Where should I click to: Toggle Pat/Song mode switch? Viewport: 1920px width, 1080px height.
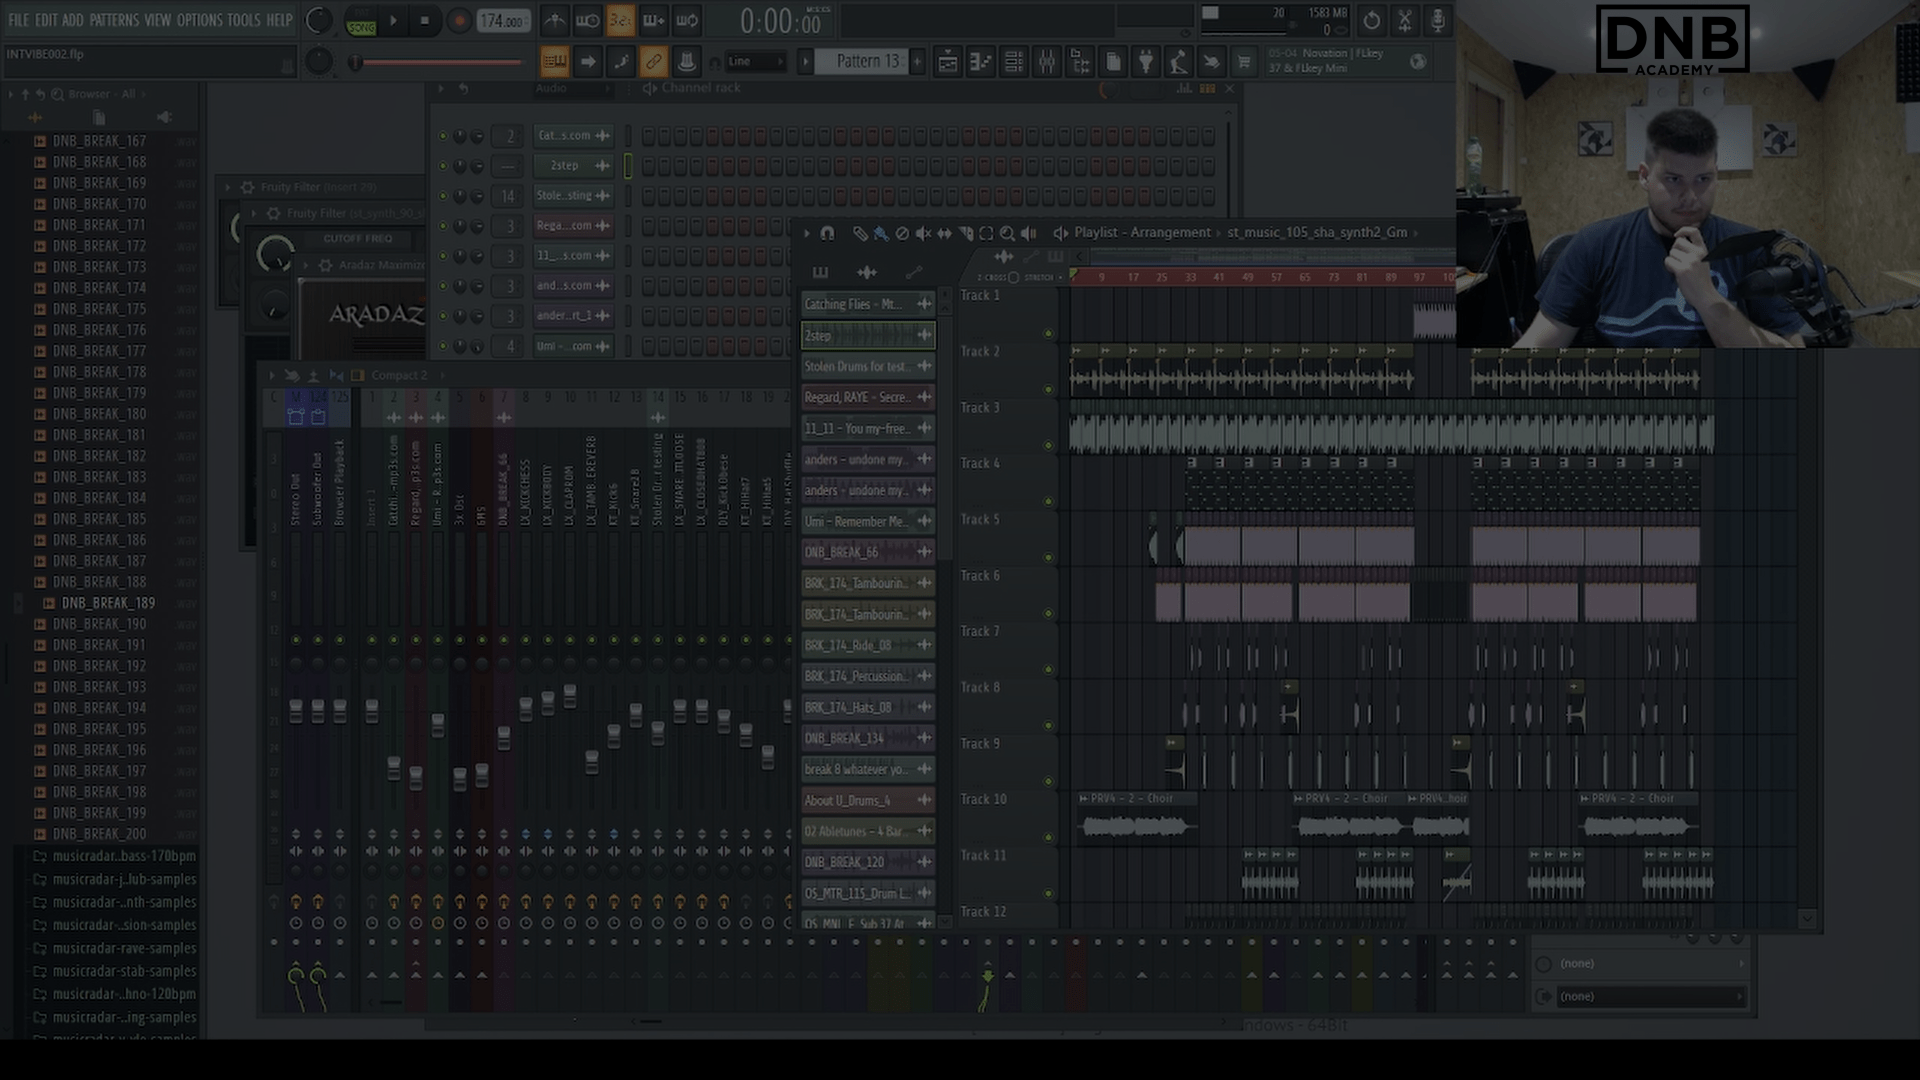click(361, 21)
